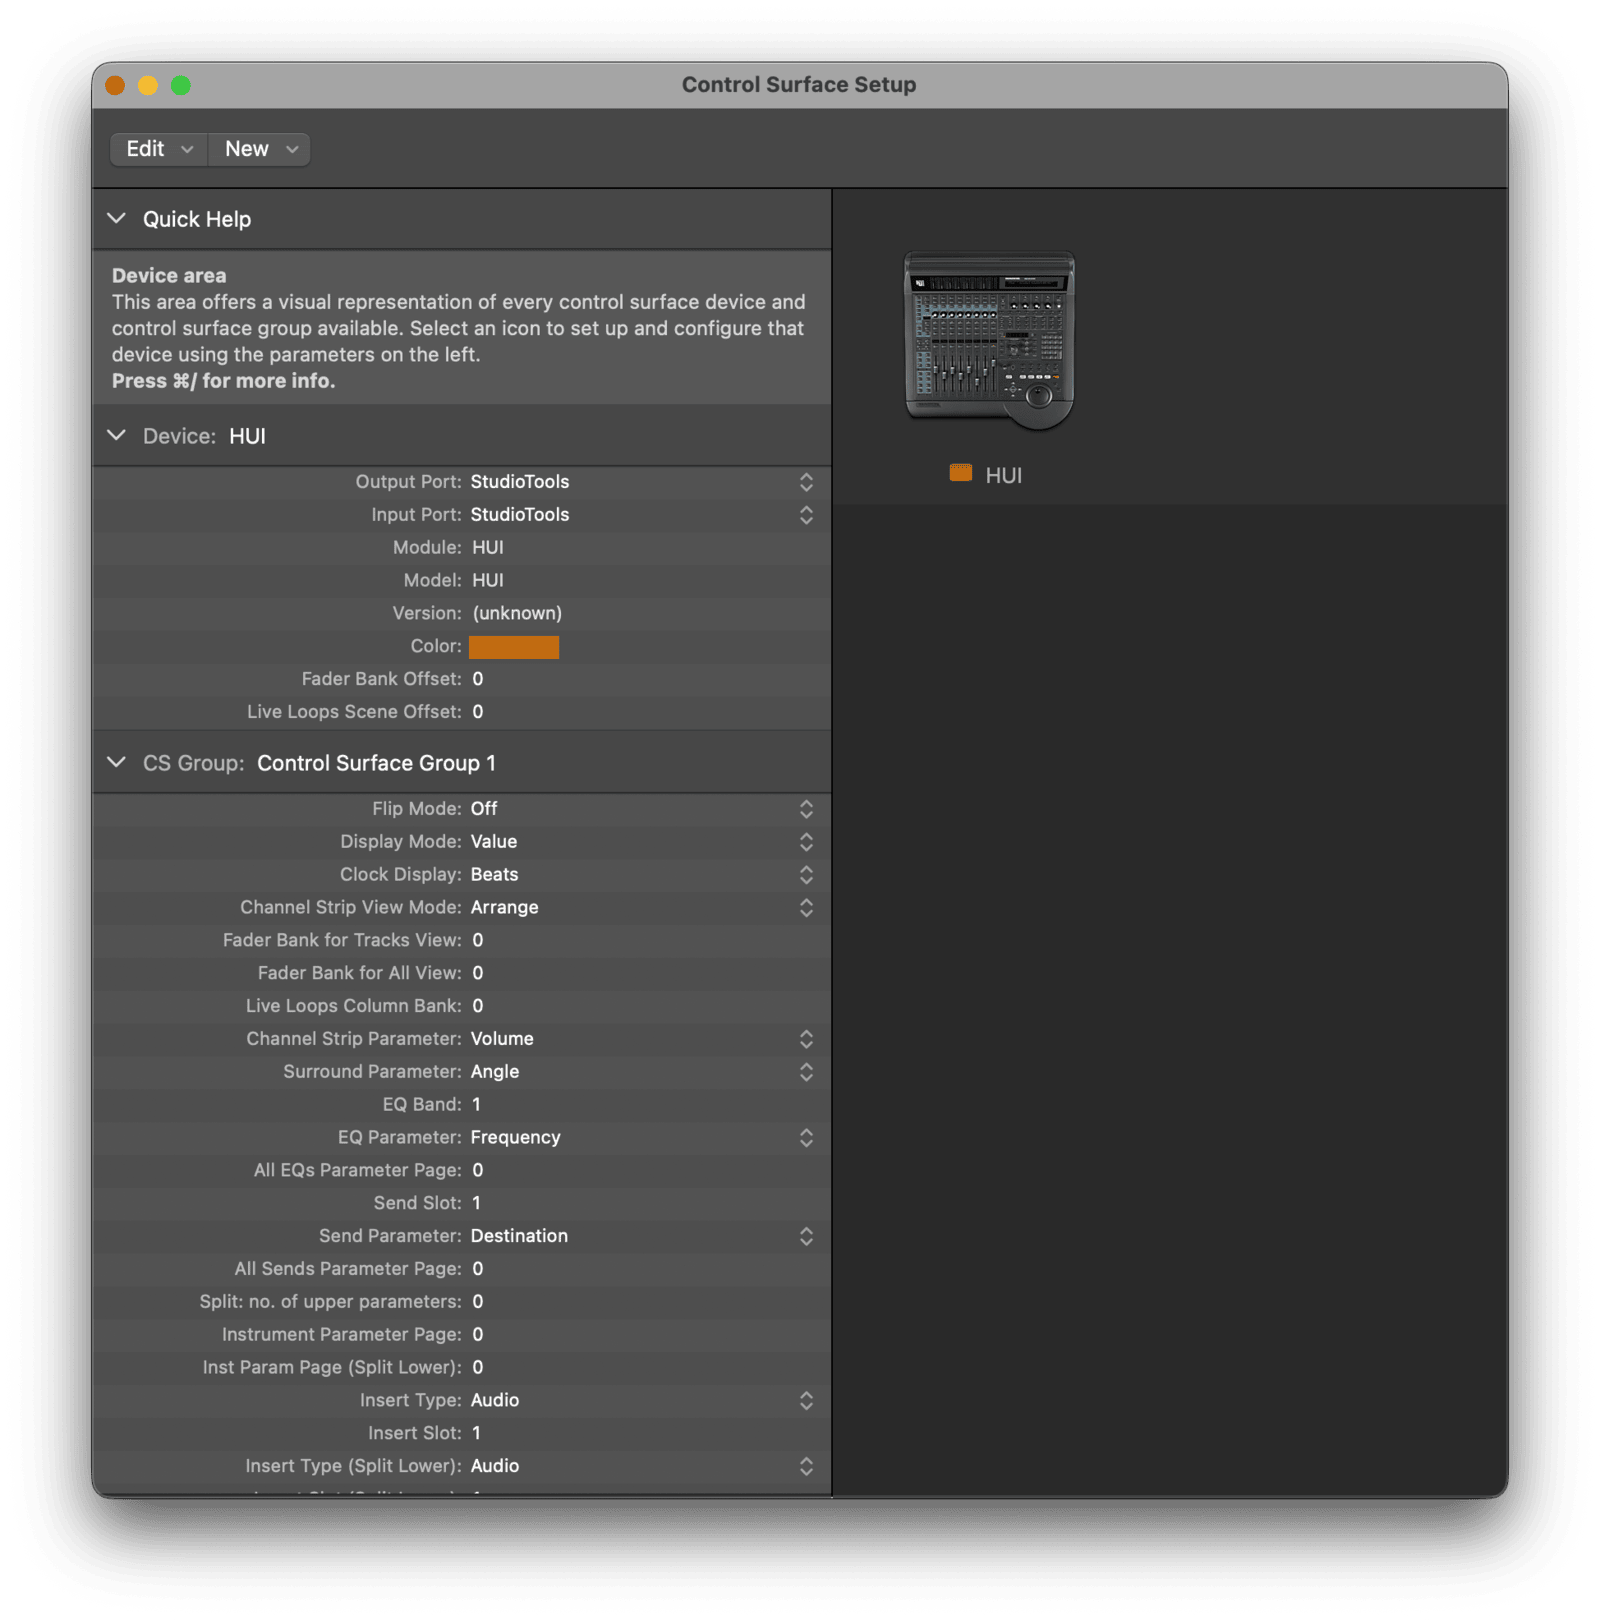1600x1620 pixels.
Task: Click the Send Slot value field
Action: [x=477, y=1203]
